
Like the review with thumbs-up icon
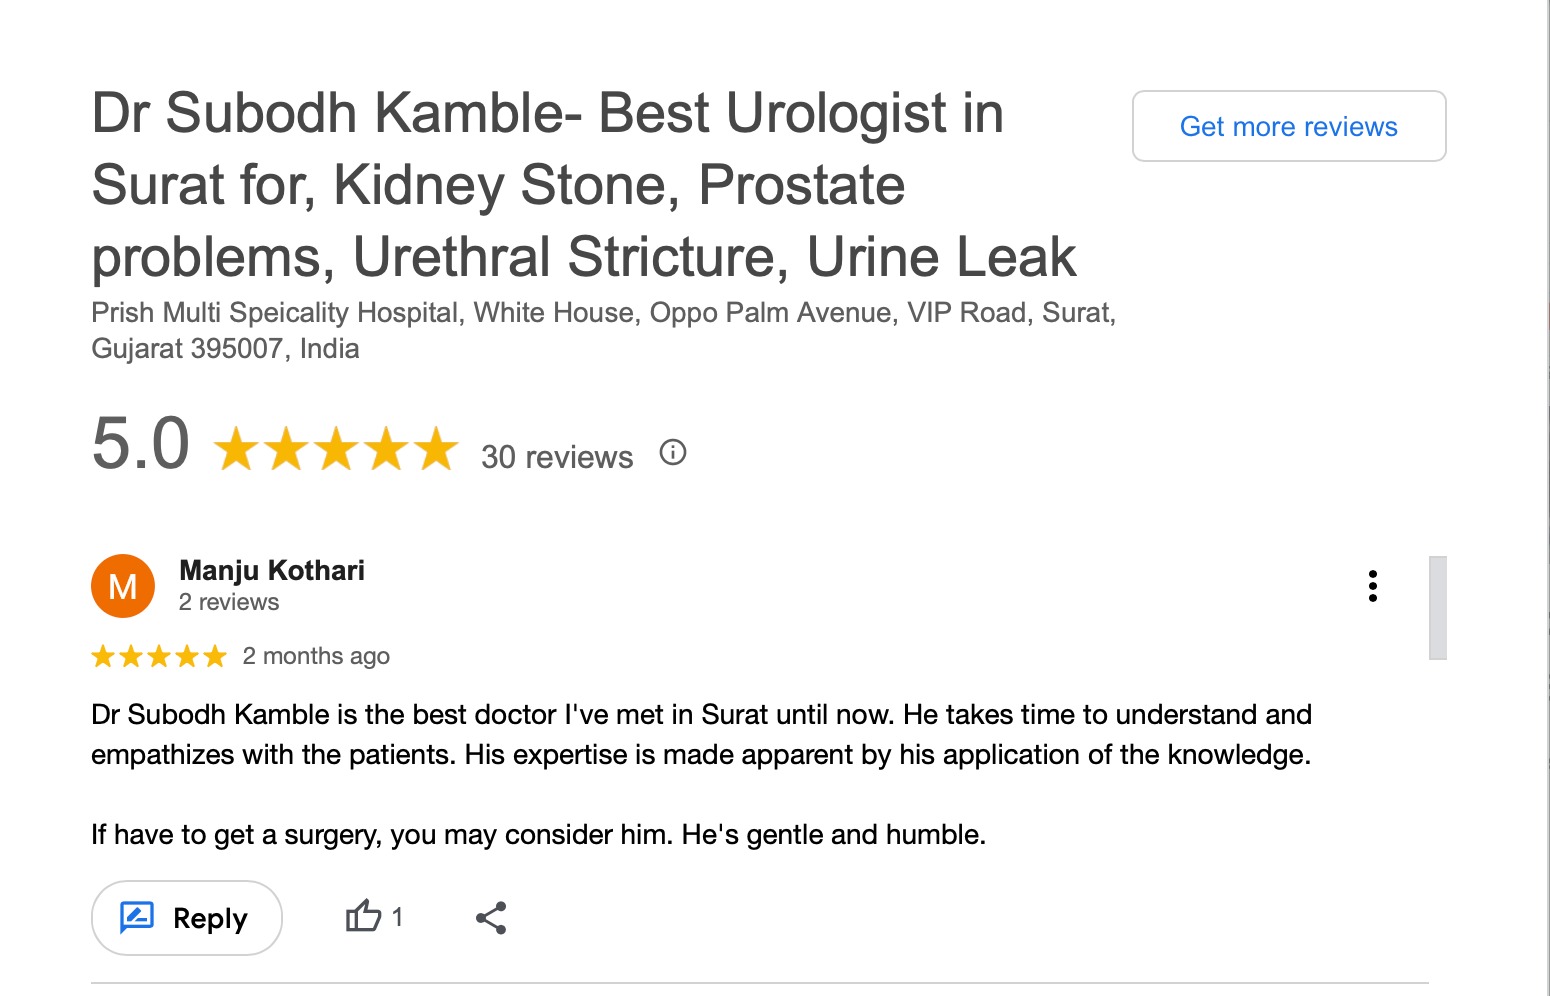click(363, 916)
